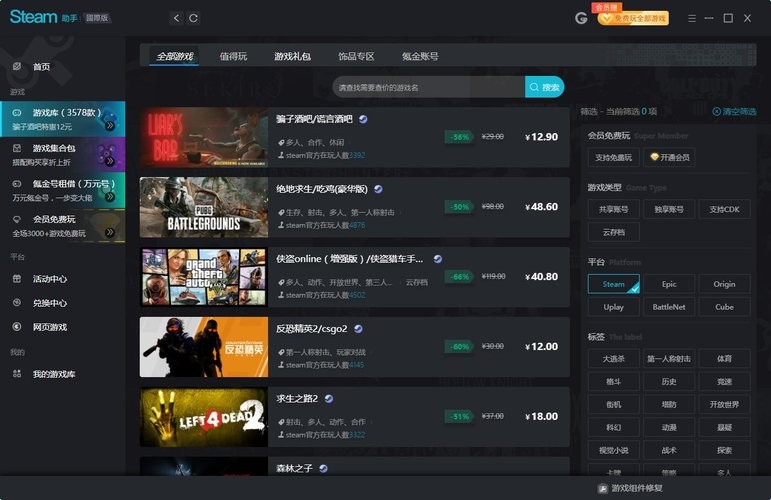Toggle the Epic platform filter

[x=669, y=284]
